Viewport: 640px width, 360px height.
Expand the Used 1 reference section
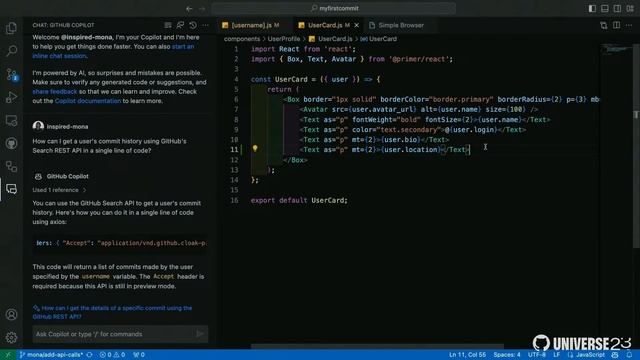60,190
